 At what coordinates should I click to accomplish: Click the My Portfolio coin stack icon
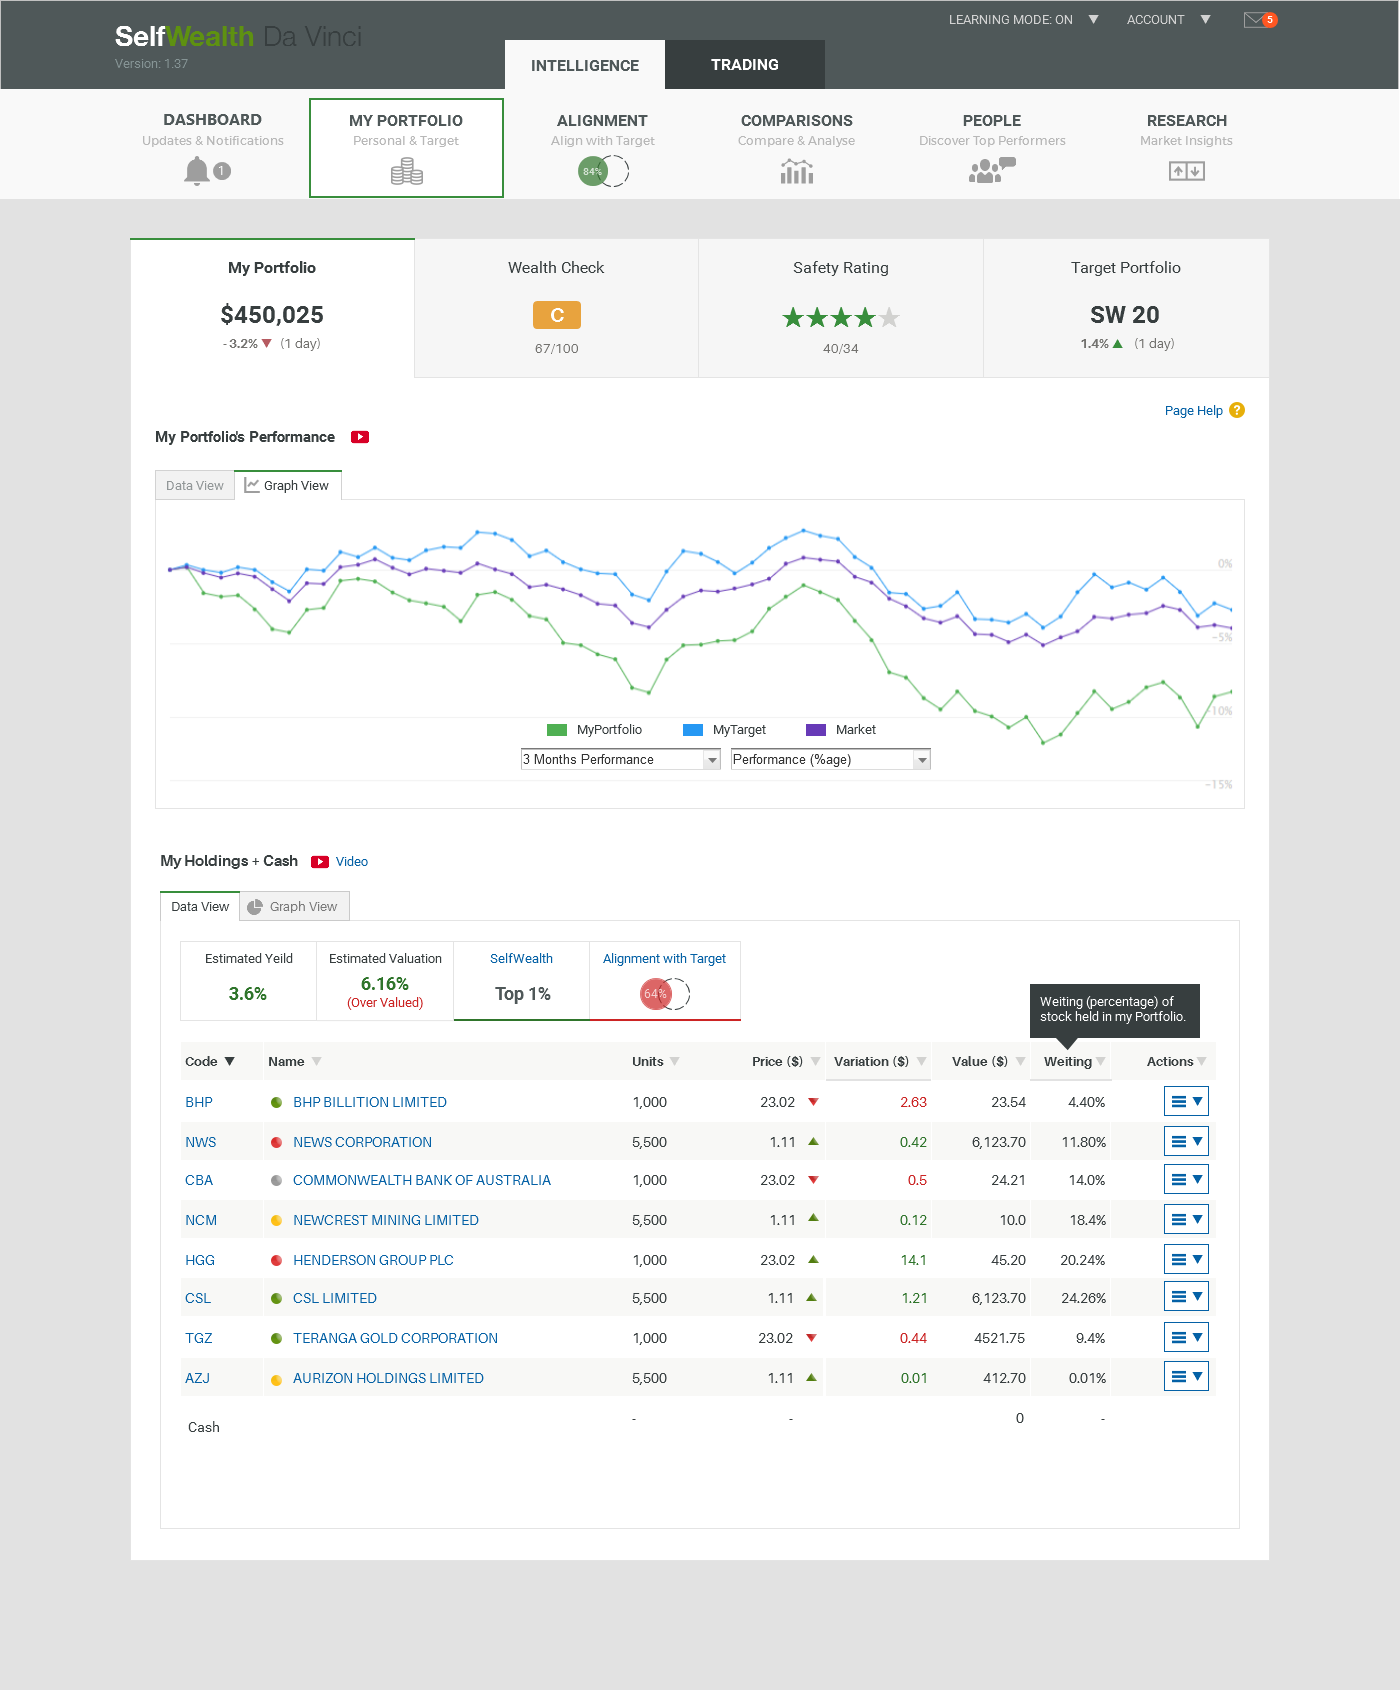tap(406, 173)
